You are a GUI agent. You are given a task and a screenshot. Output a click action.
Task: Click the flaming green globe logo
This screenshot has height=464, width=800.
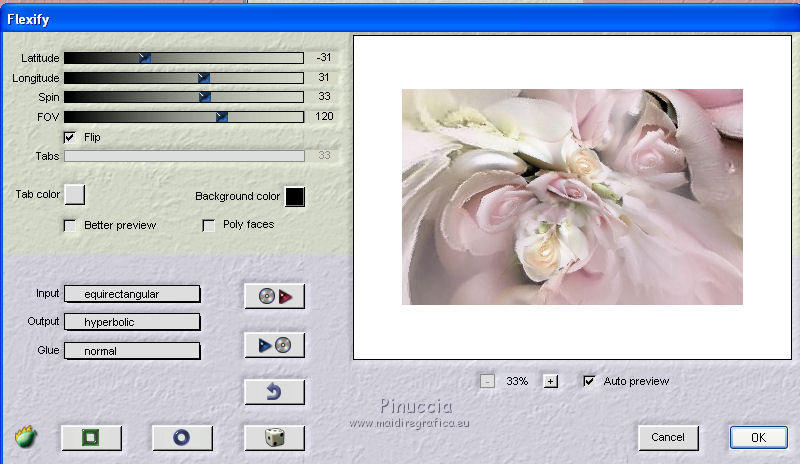26,437
